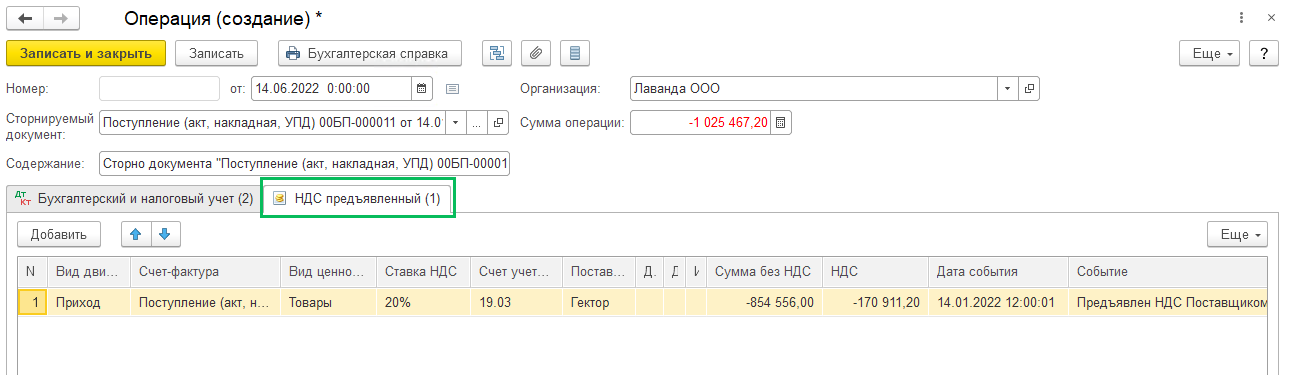Select VAT cell -170 911,20
Viewport: 1290px width, 375px height.
[x=875, y=302]
